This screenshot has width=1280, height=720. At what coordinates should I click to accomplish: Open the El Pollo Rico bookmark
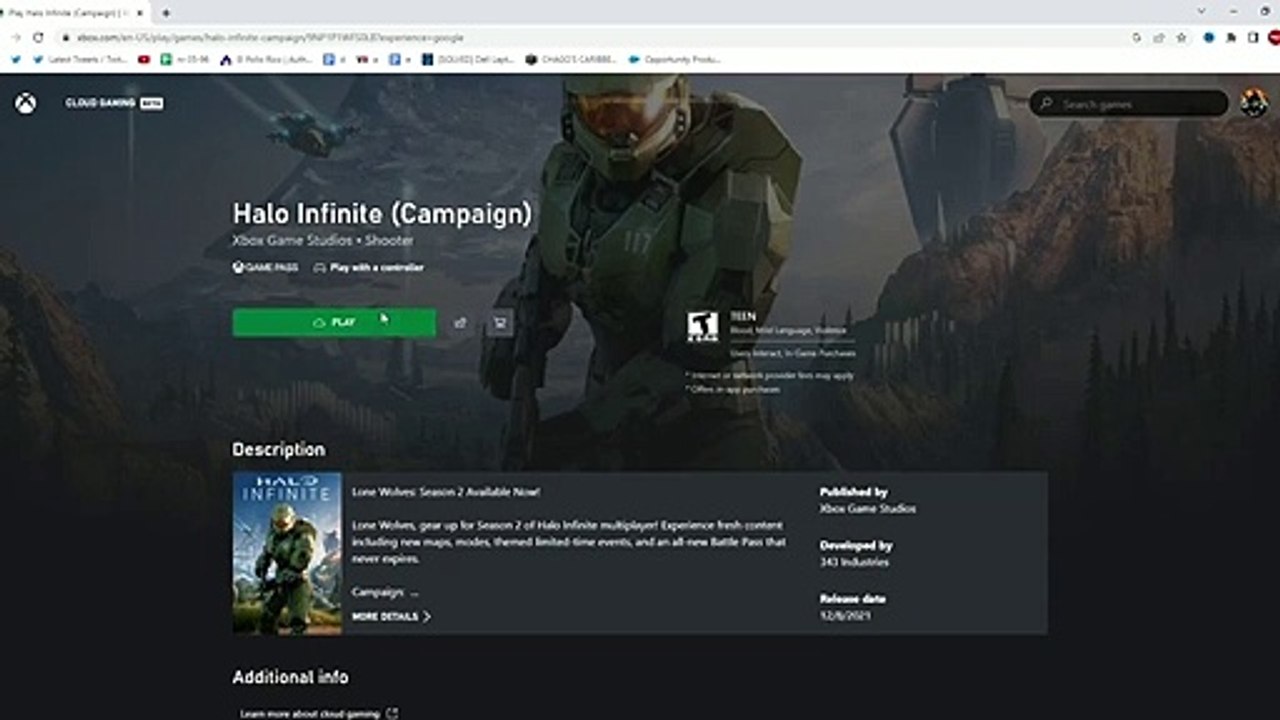(266, 59)
